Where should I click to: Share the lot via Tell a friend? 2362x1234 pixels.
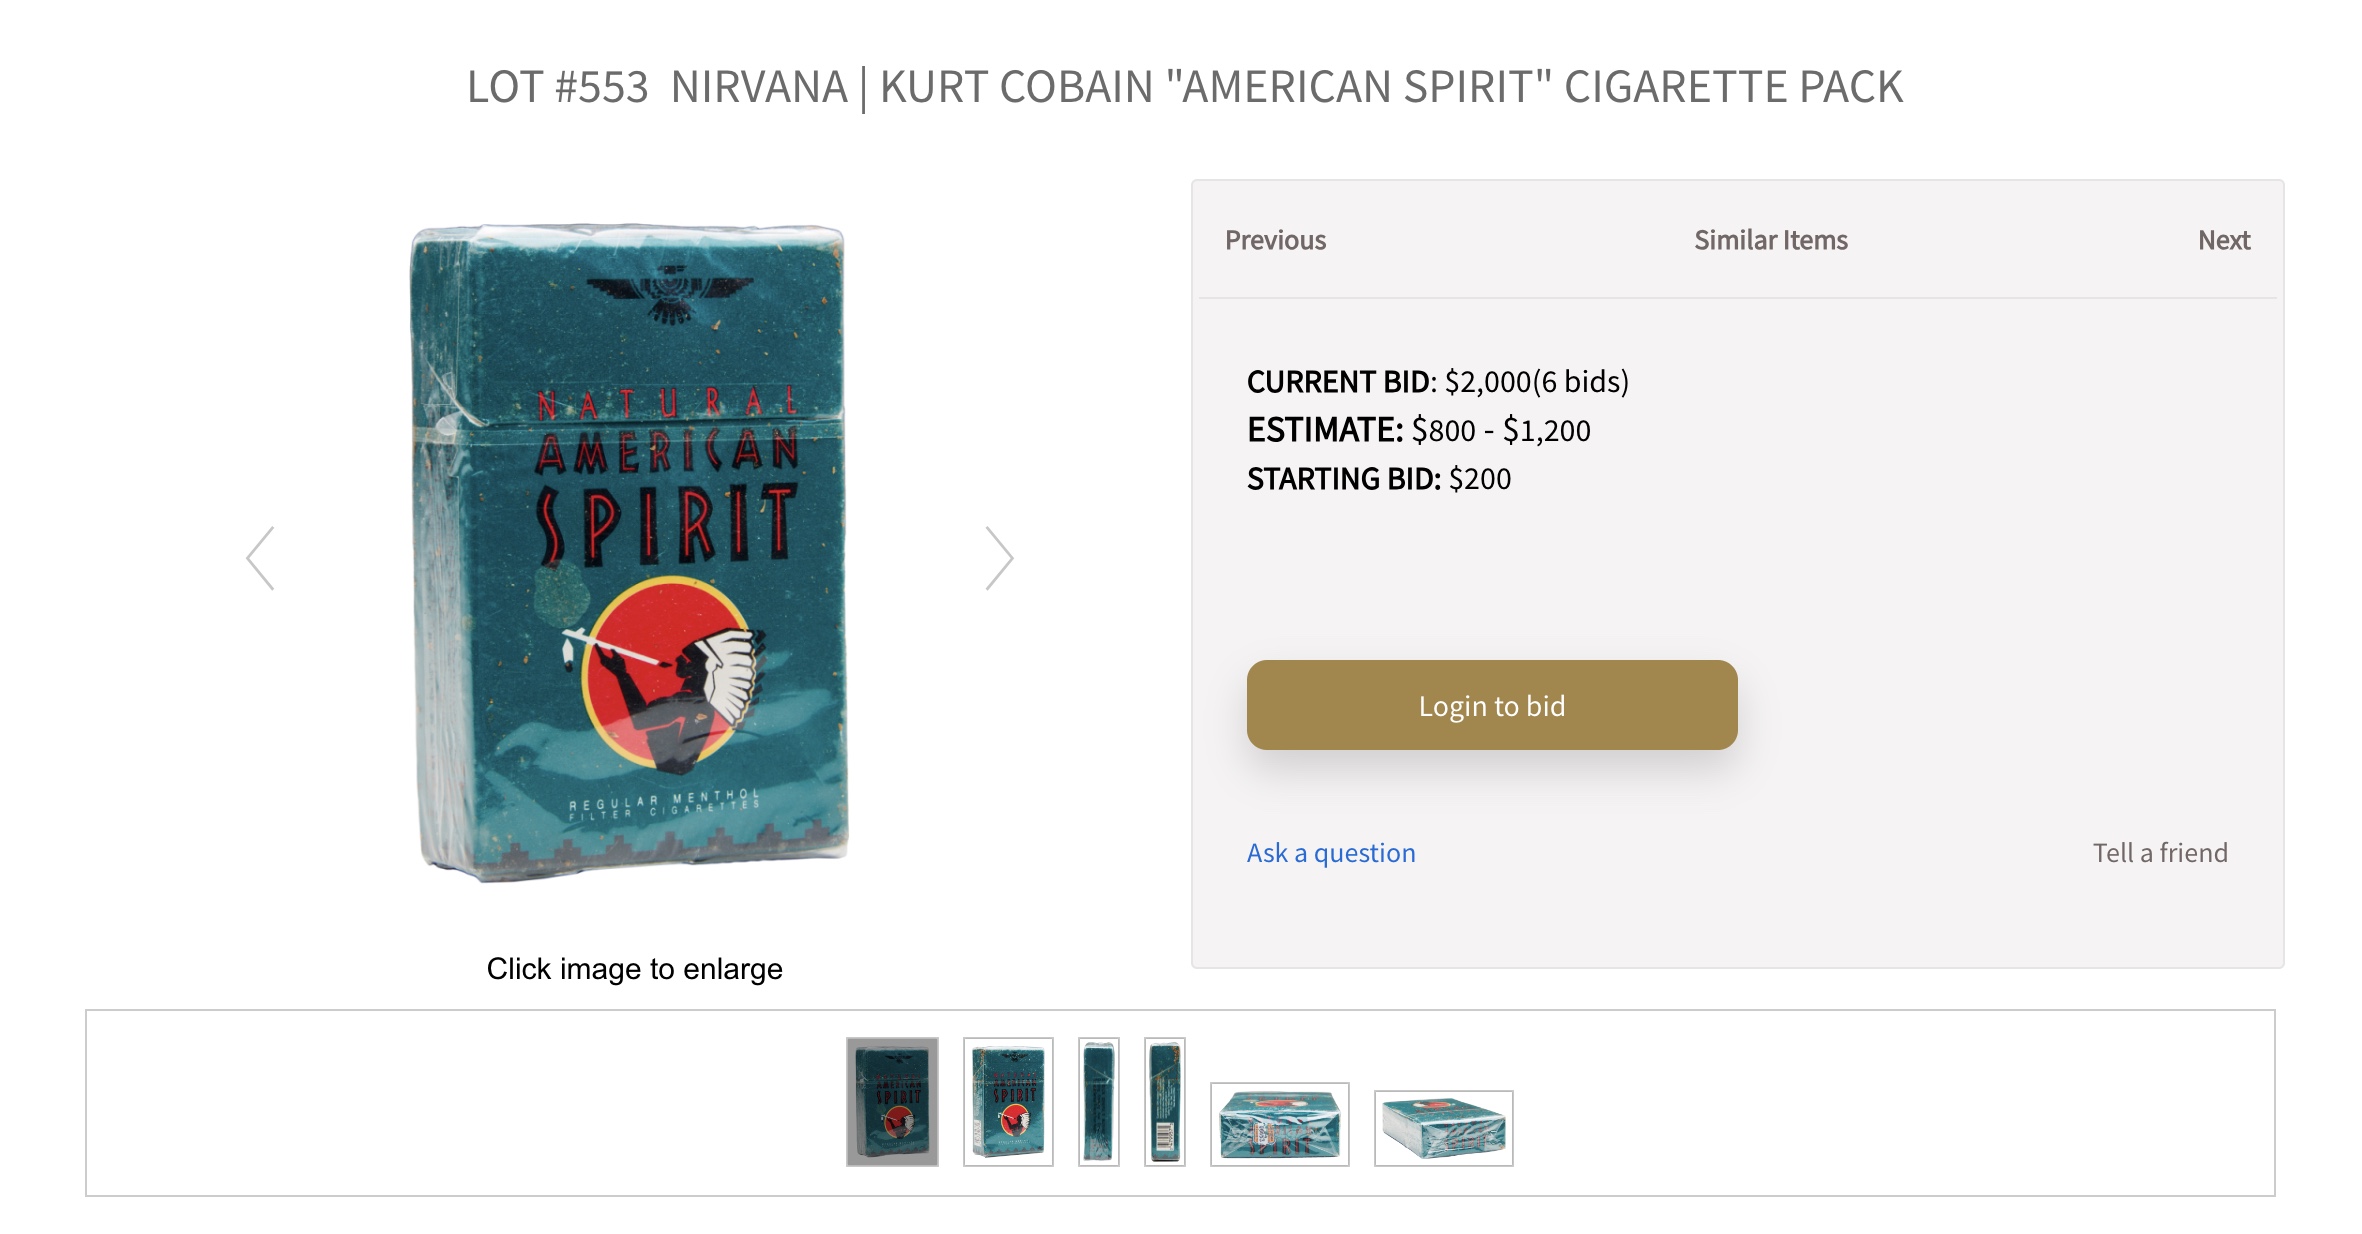2160,853
